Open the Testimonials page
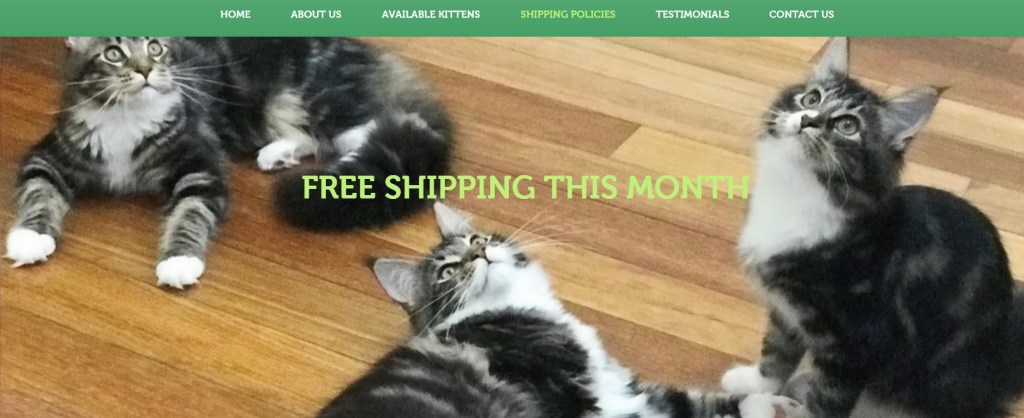The height and width of the screenshot is (418, 1024). [692, 14]
